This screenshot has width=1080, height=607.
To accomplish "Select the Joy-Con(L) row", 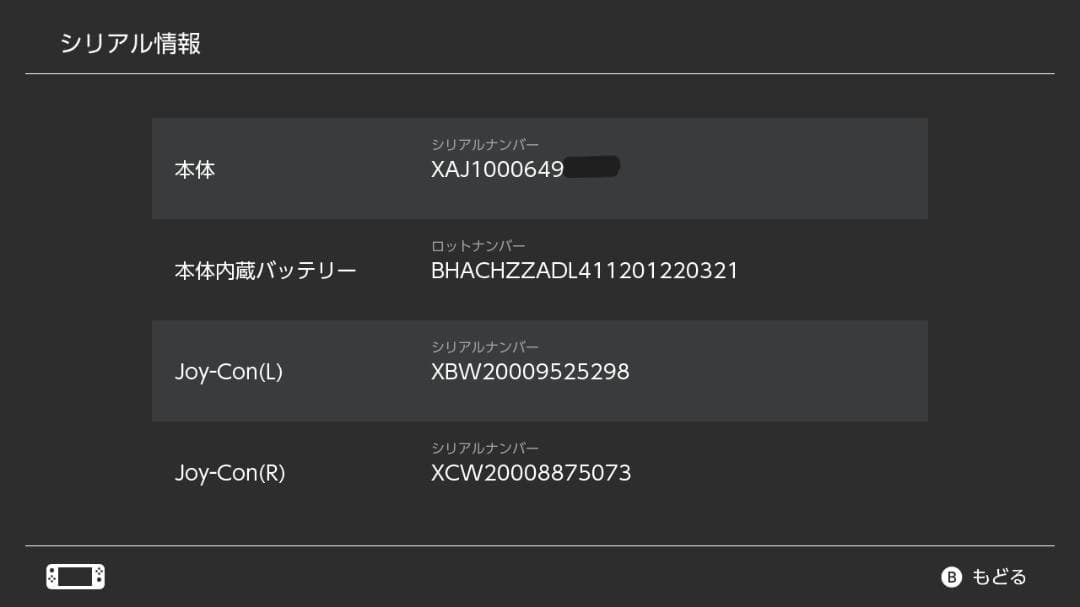I will 540,370.
